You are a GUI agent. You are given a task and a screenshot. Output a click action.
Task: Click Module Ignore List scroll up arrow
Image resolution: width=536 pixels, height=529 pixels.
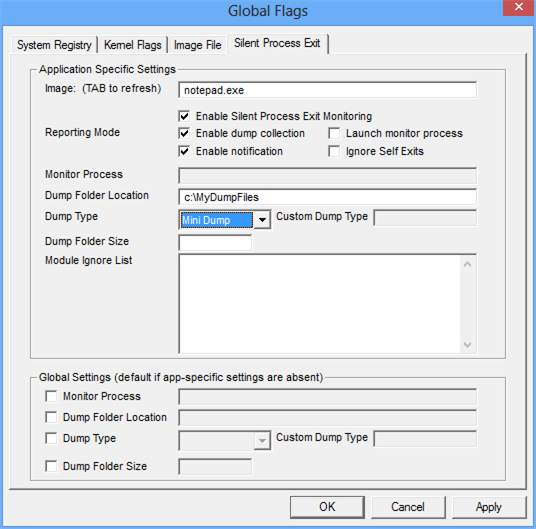pos(468,264)
